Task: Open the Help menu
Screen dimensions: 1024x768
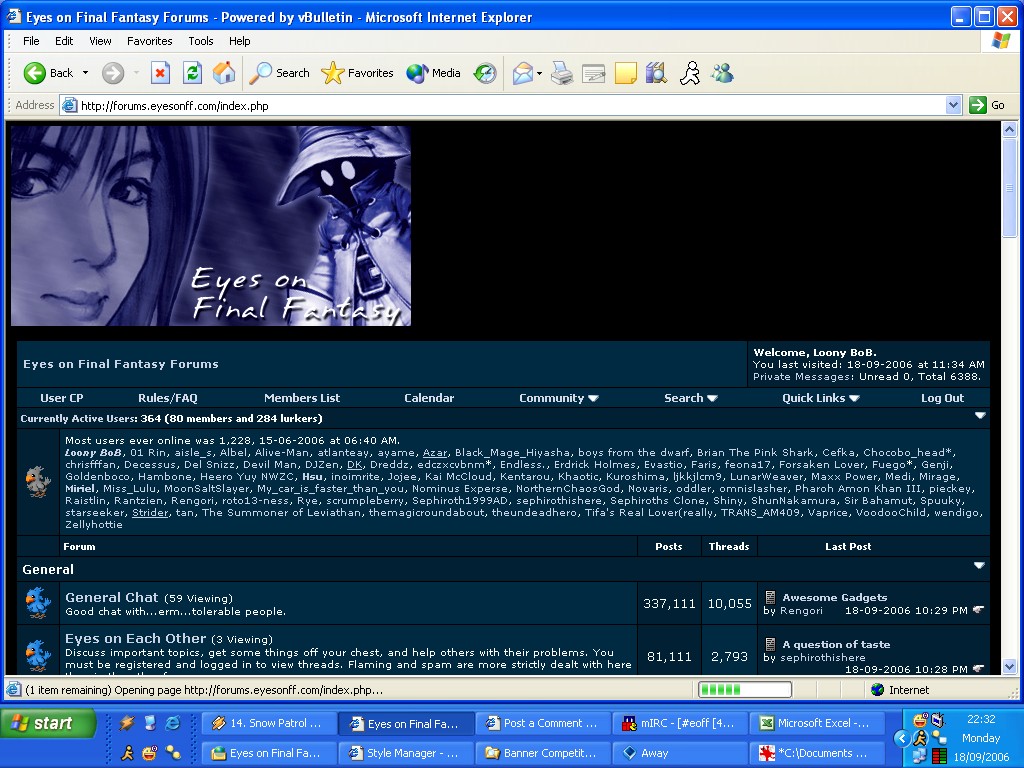Action: pyautogui.click(x=240, y=40)
